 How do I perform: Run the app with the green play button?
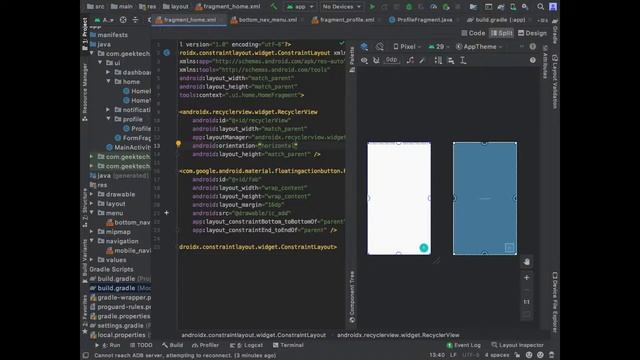372,7
